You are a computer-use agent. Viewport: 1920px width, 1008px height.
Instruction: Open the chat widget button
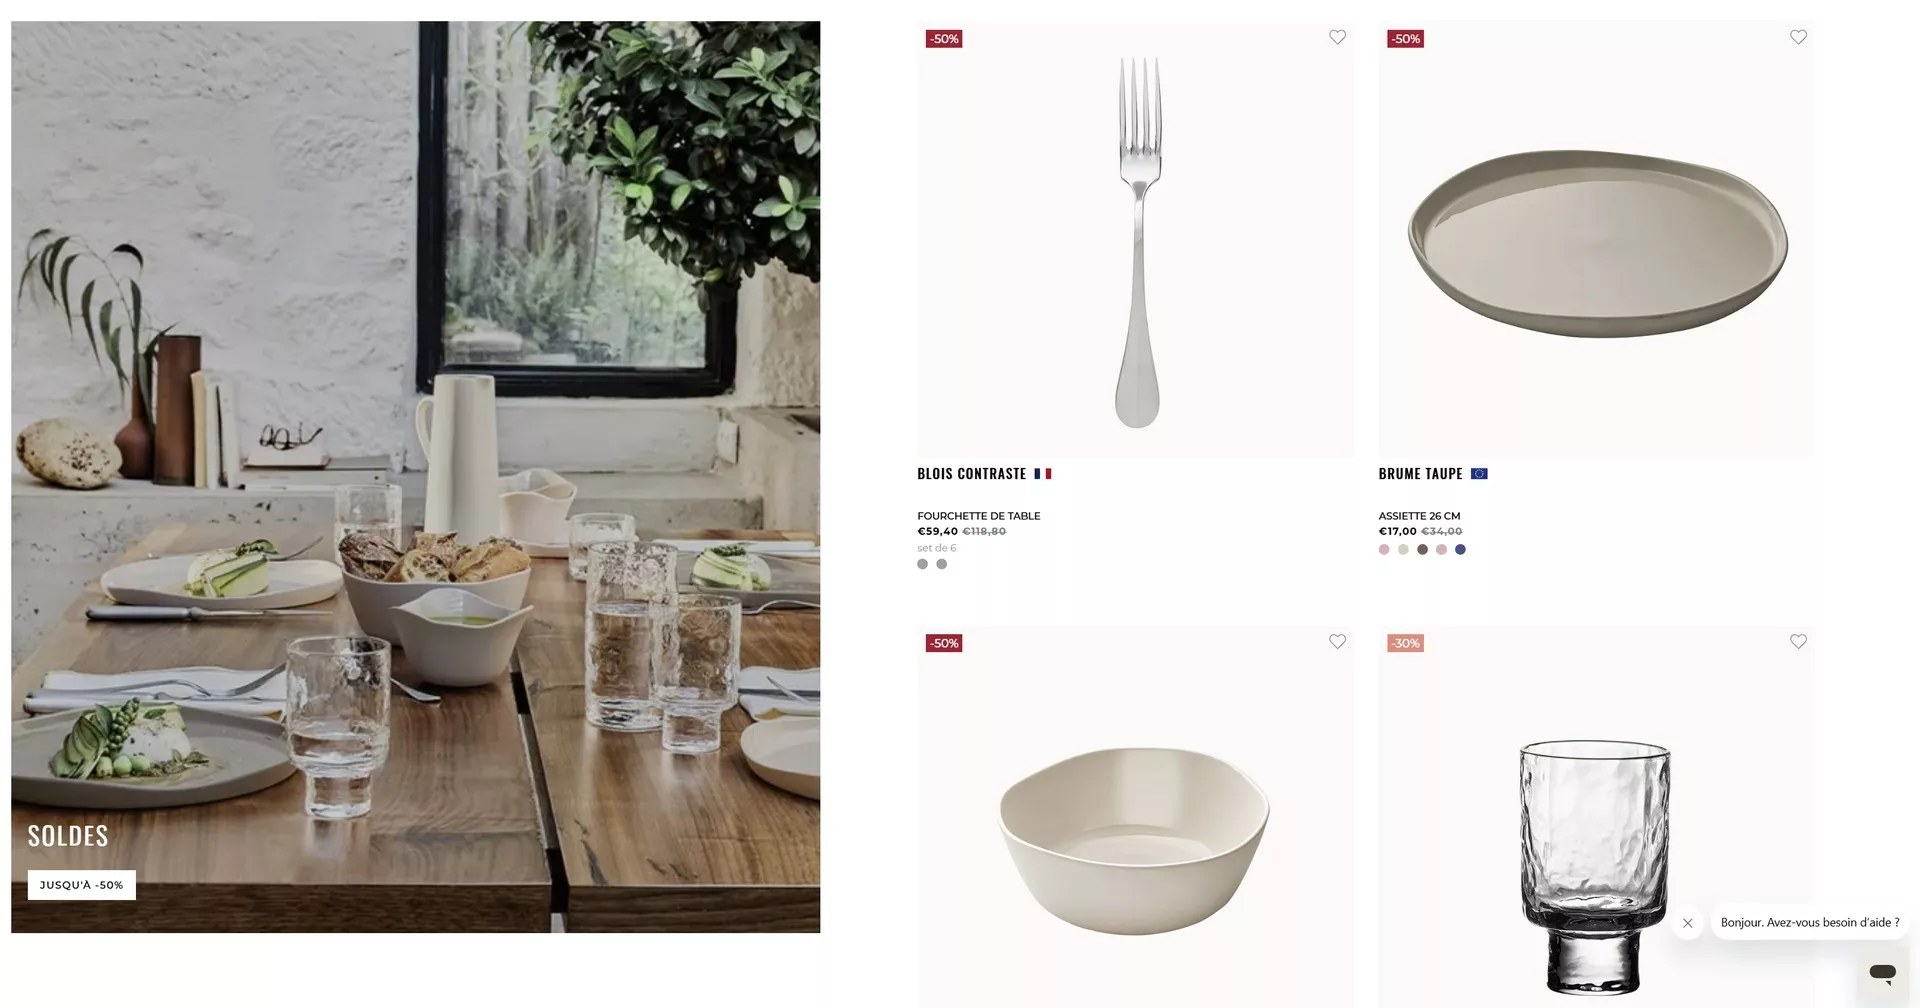tap(1882, 971)
